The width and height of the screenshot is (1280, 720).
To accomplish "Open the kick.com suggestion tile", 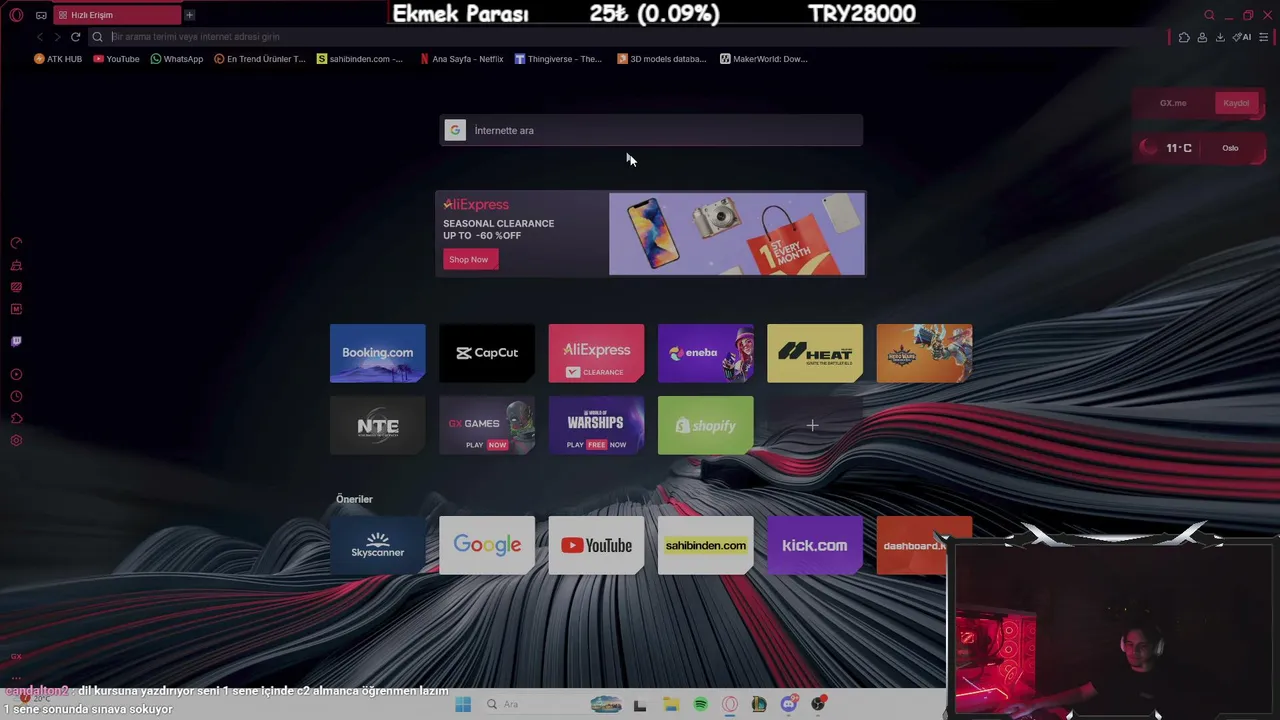I will [x=815, y=545].
